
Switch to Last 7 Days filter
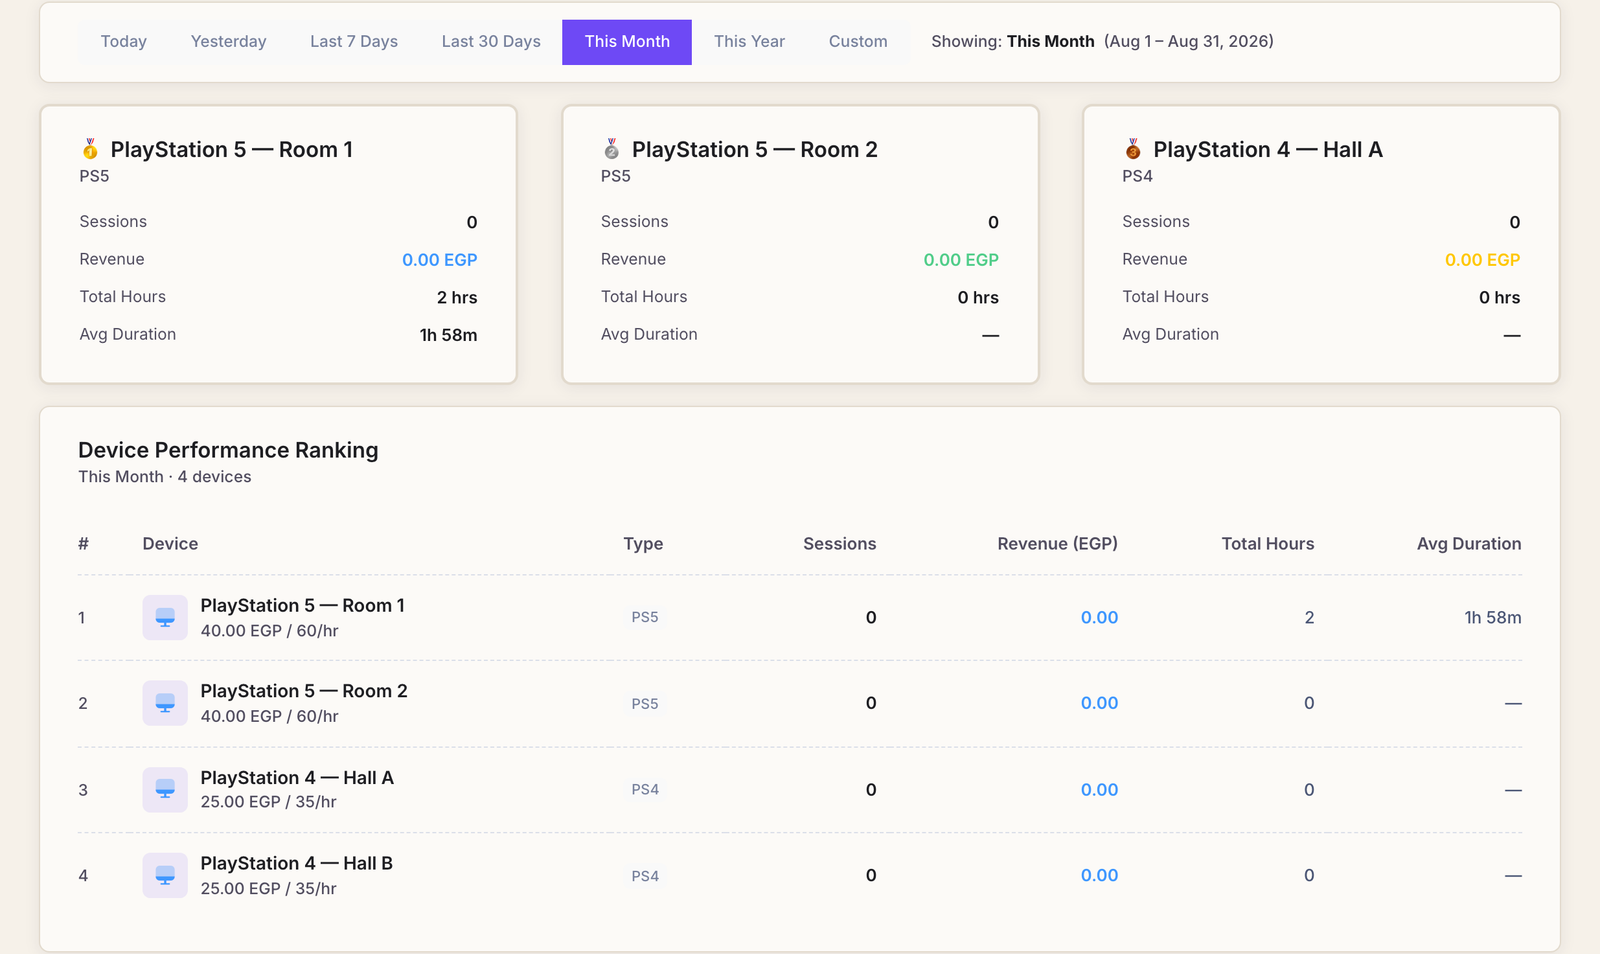tap(354, 42)
